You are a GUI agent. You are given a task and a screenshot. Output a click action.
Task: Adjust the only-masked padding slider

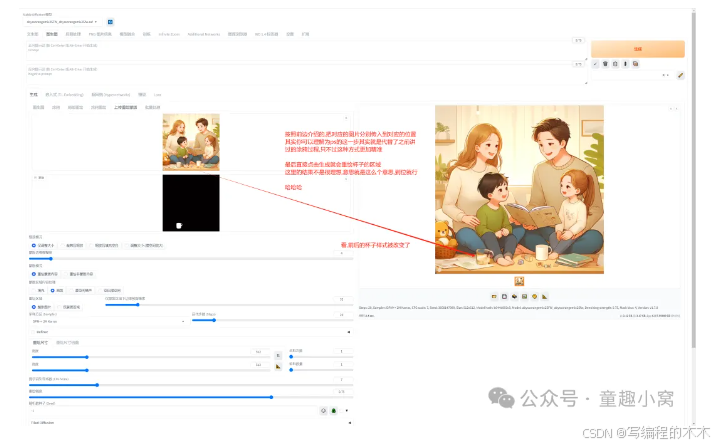[x=229, y=305]
